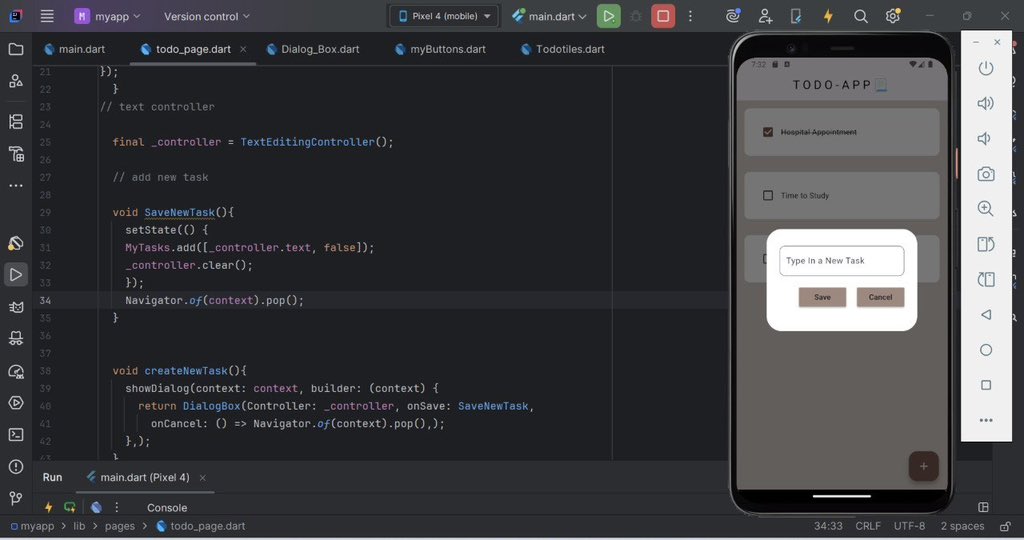This screenshot has height=540, width=1024.
Task: Click the green Run button
Action: pyautogui.click(x=609, y=16)
